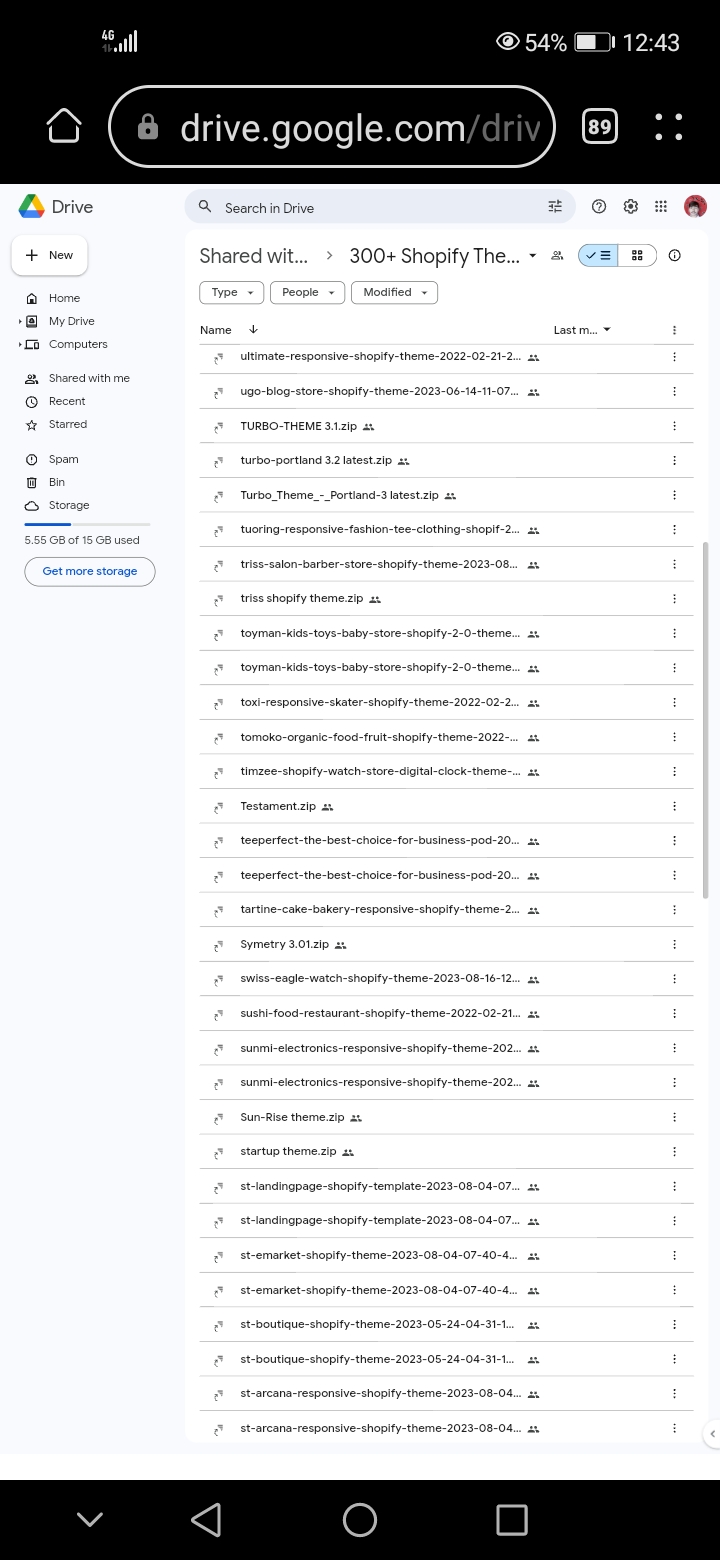Select TURBO-THEME 3.1.zip file

point(446,426)
